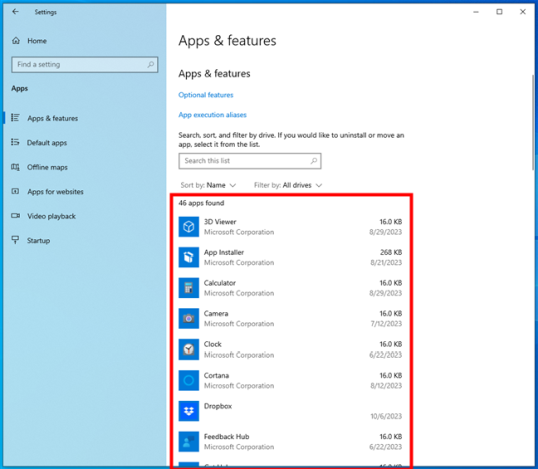Select the Cortana app name
The width and height of the screenshot is (538, 469).
(216, 375)
